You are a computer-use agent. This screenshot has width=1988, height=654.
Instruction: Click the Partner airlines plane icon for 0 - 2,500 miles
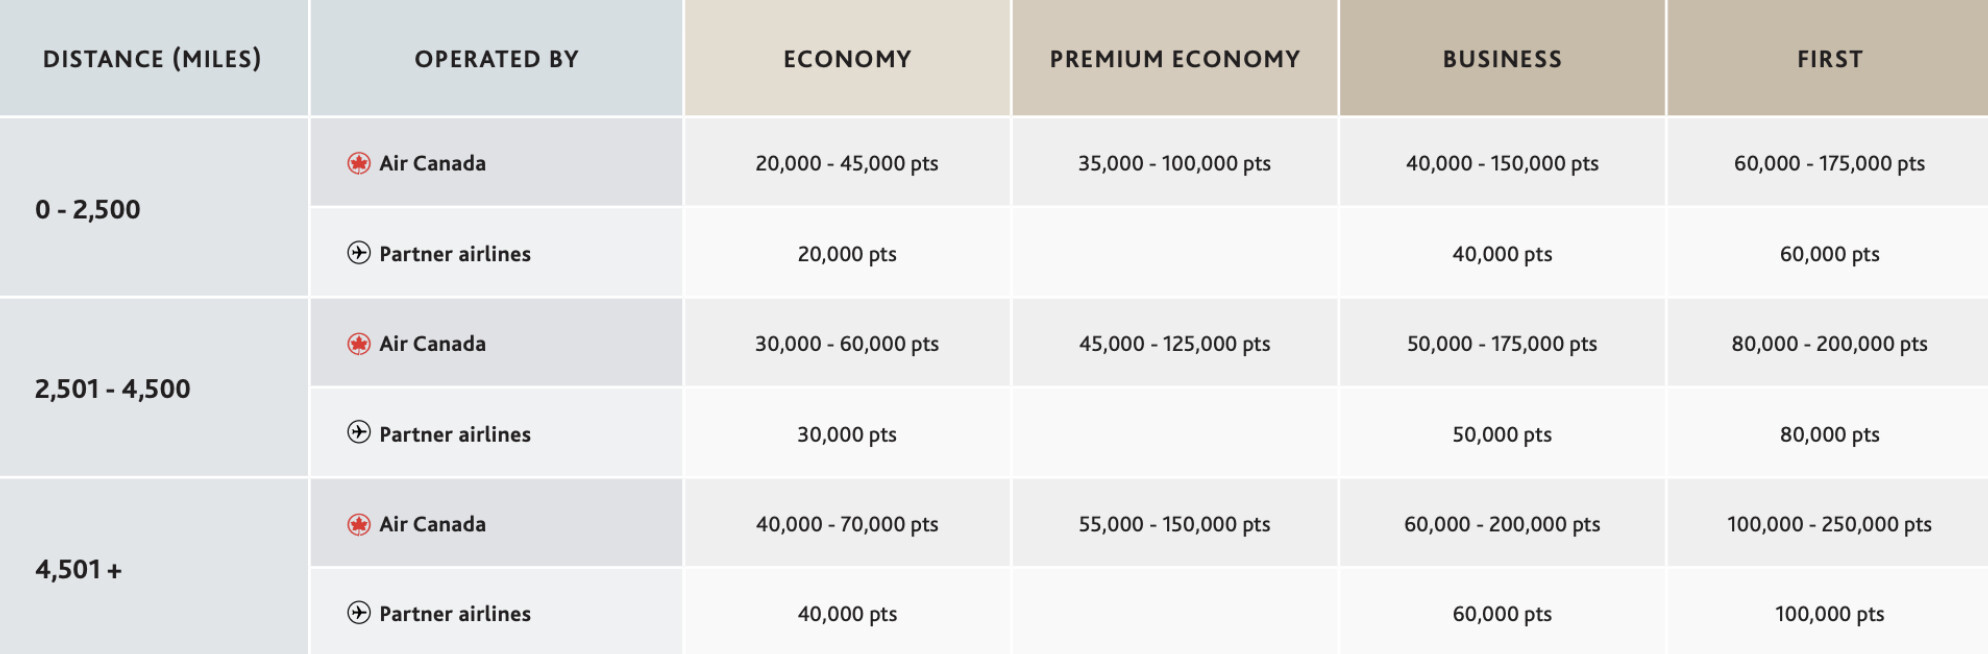pyautogui.click(x=359, y=253)
